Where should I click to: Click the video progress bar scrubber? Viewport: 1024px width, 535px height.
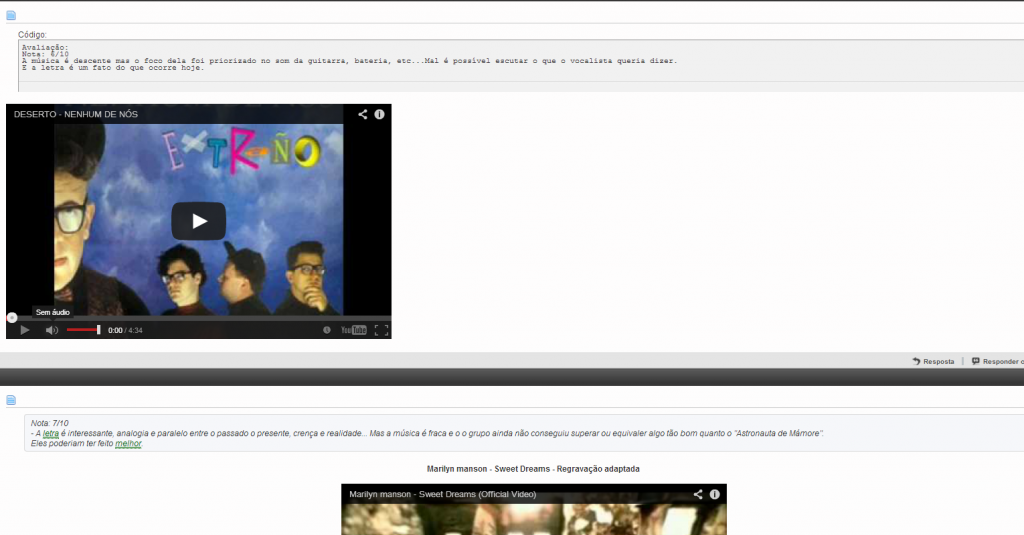coord(12,318)
